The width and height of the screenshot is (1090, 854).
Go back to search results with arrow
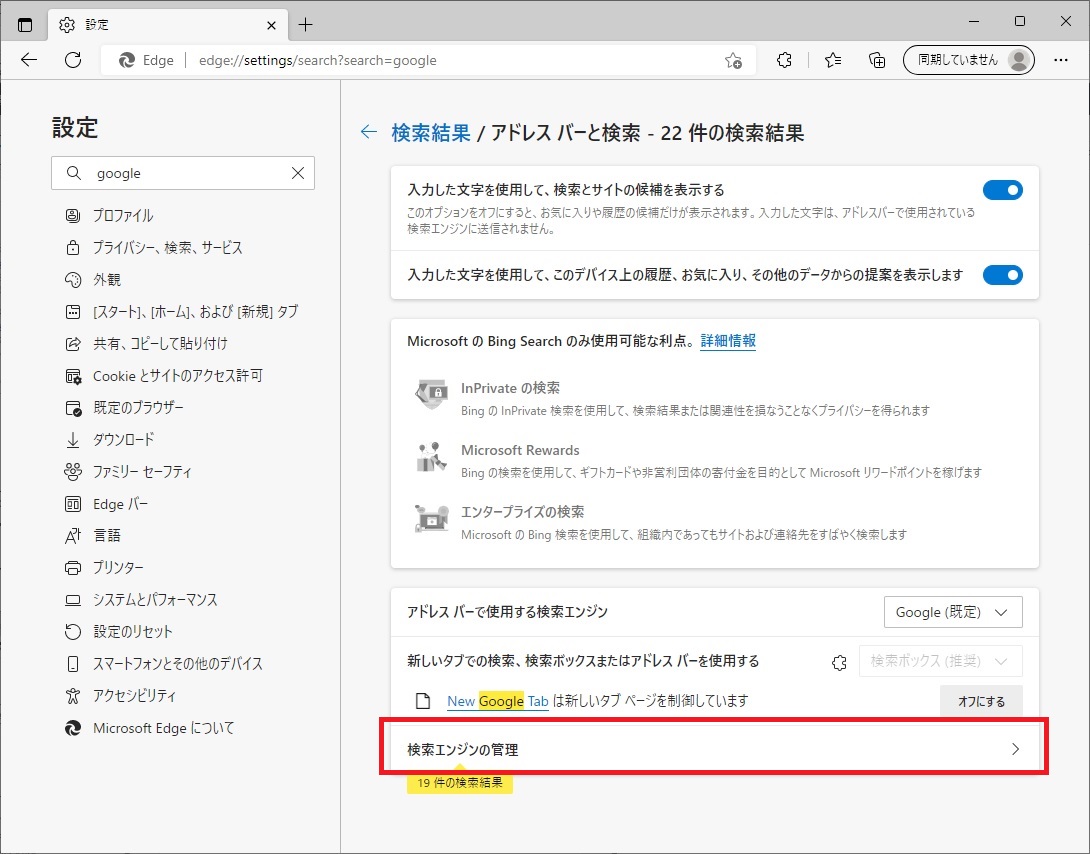click(x=368, y=131)
